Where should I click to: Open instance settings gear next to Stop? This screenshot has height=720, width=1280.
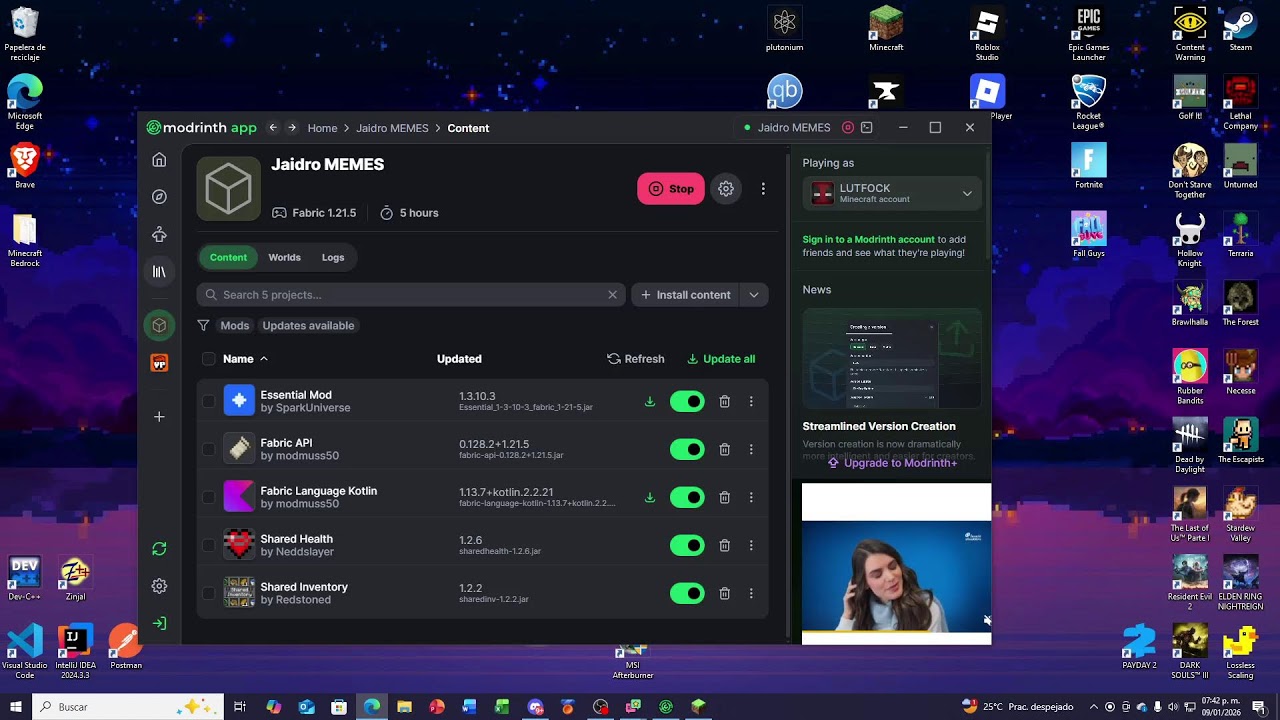[x=726, y=188]
